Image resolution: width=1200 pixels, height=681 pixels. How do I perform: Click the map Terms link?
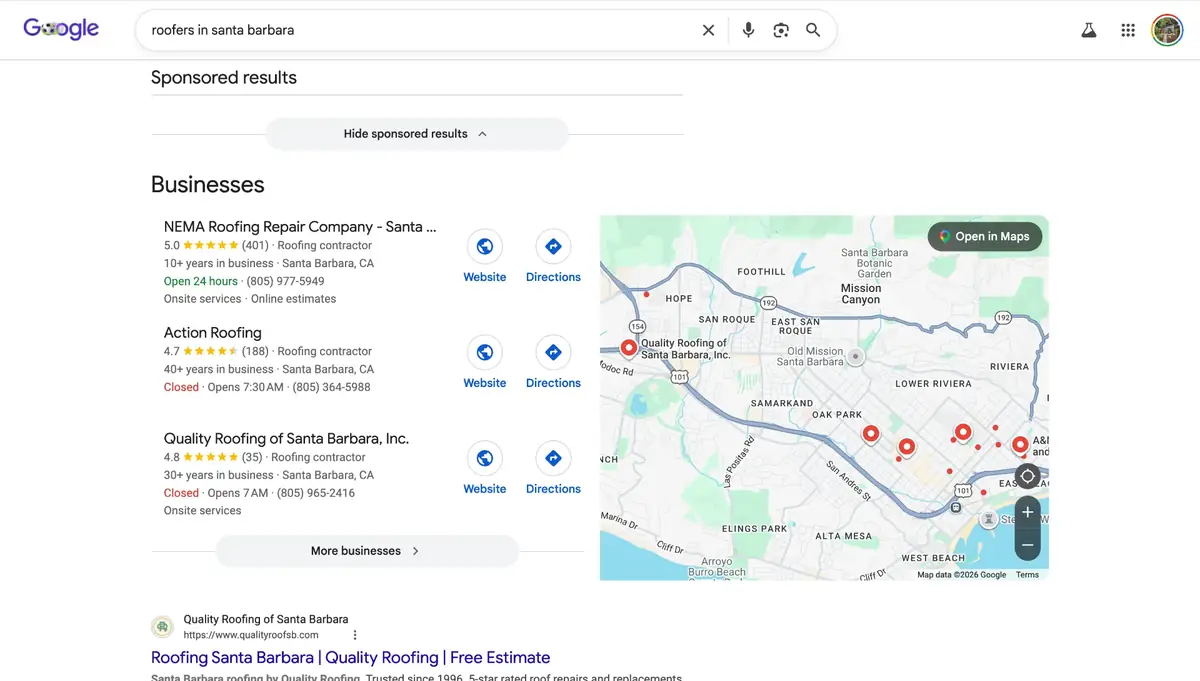[x=1027, y=575]
